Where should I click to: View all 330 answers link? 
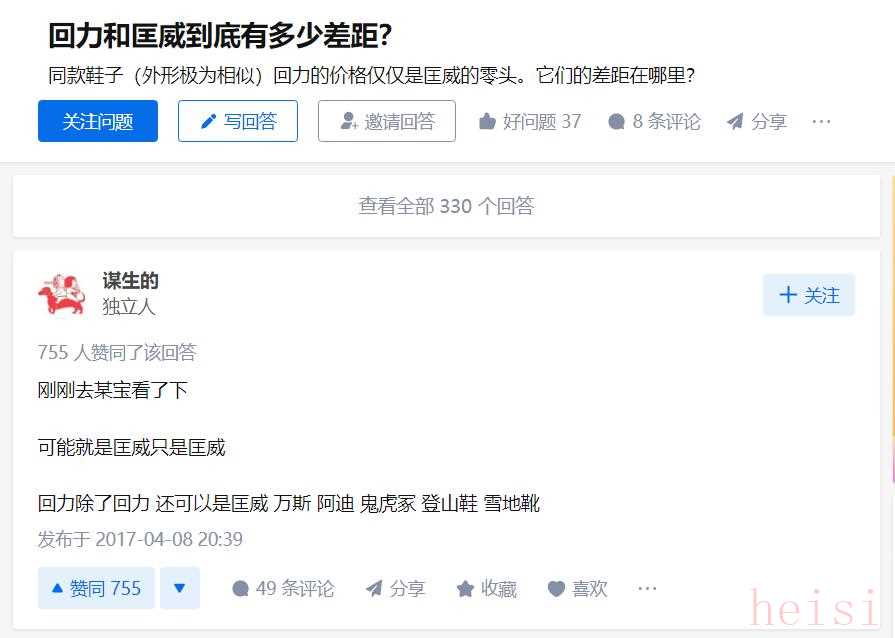click(x=446, y=206)
